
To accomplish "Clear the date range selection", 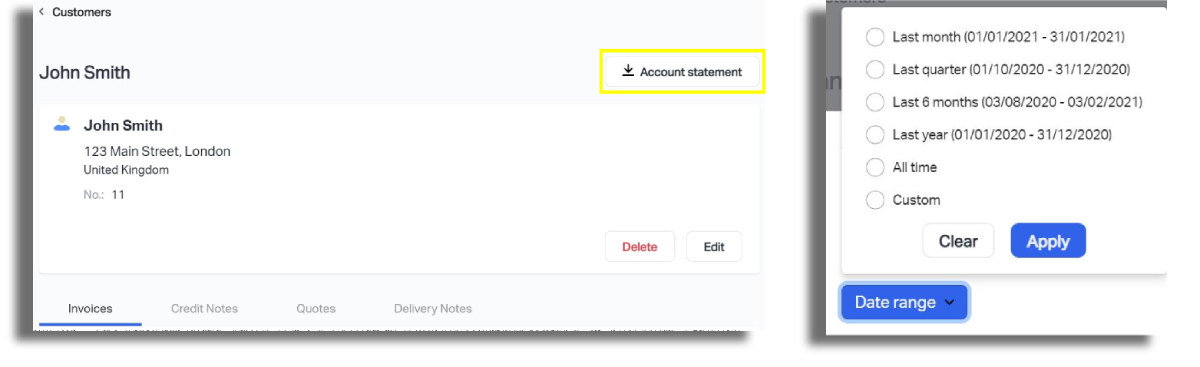I will [958, 241].
